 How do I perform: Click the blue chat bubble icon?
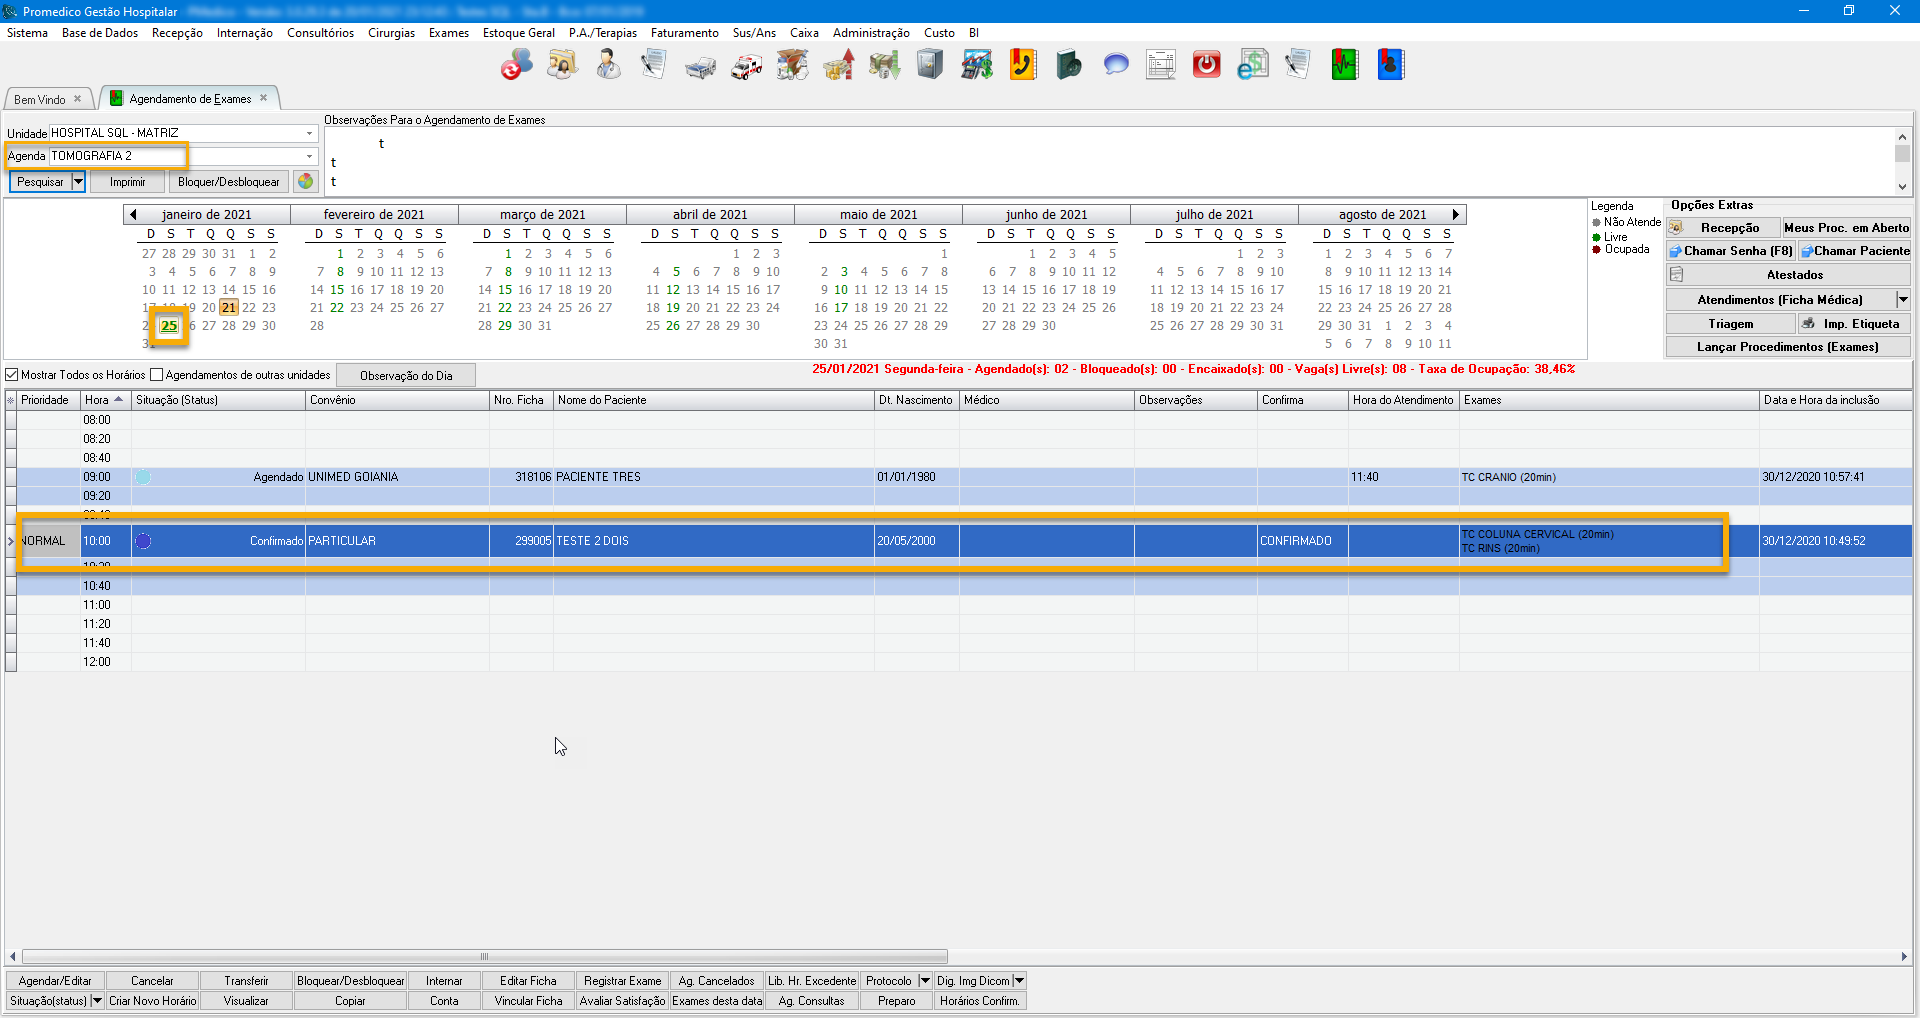[1115, 66]
